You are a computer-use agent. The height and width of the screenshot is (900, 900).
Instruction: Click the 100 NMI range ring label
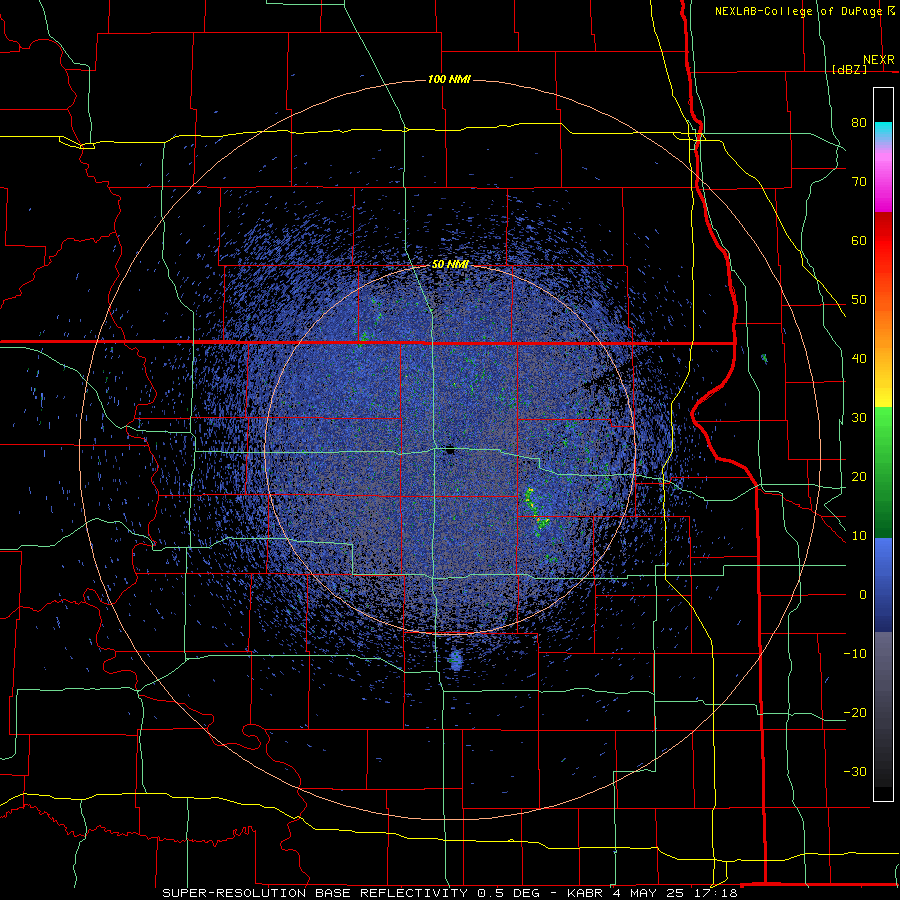449,79
